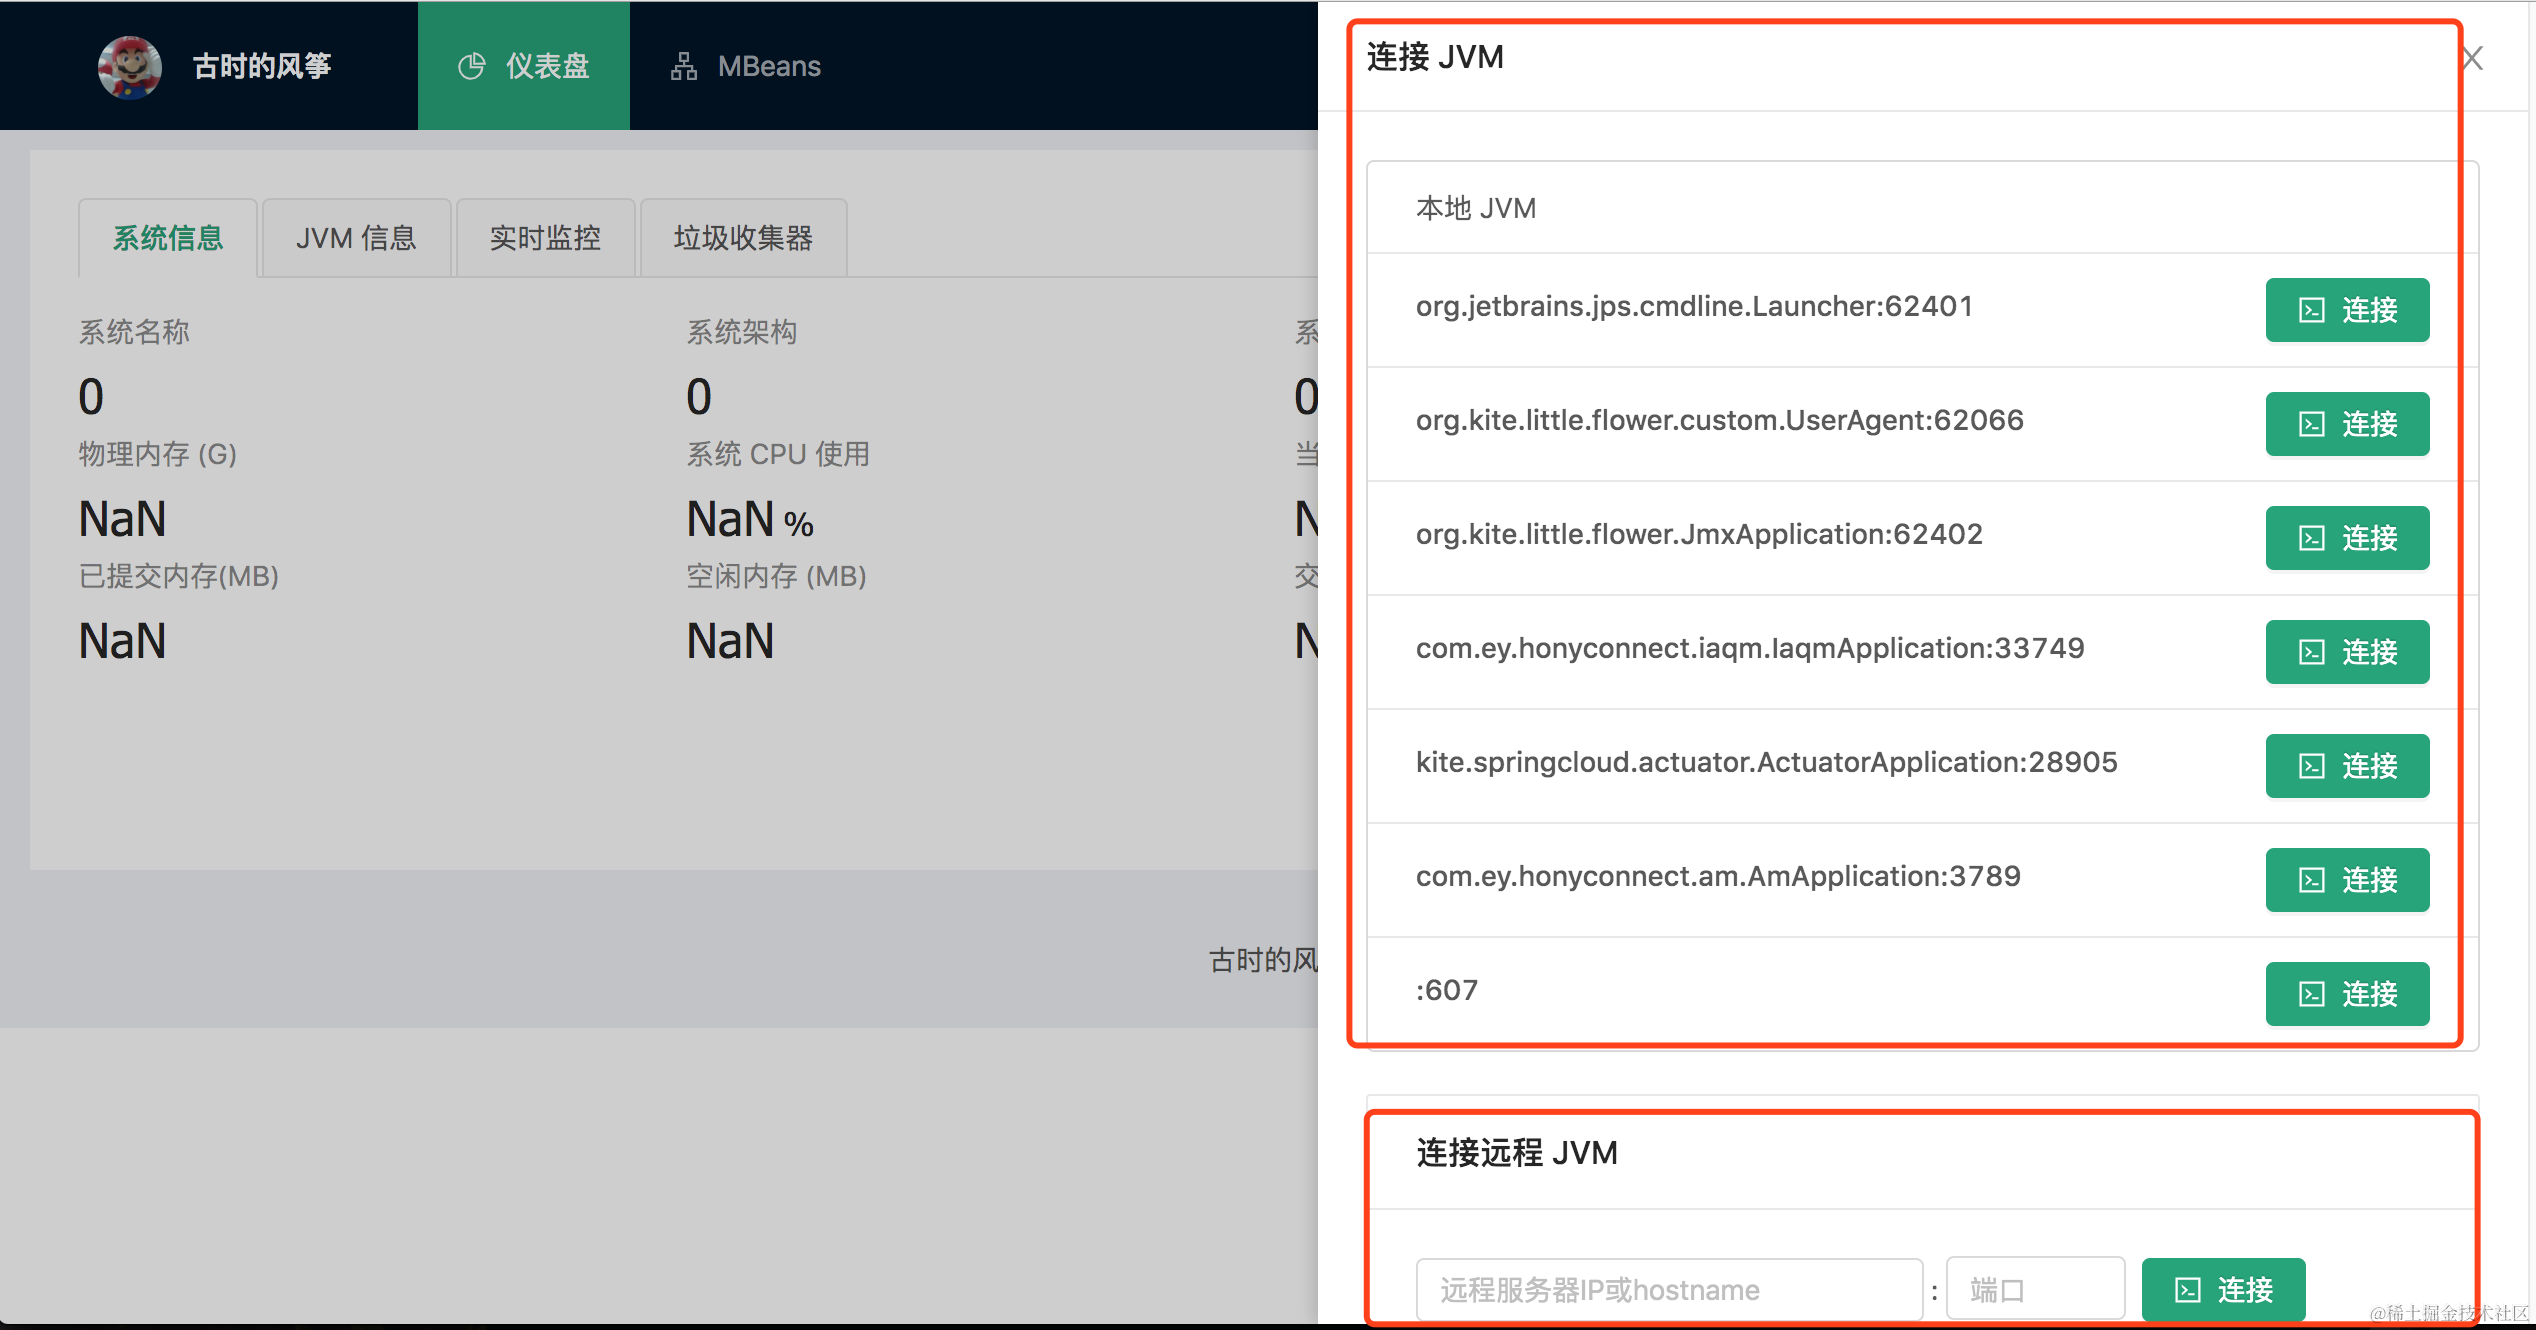
Task: Close the 连接 JVM dialog
Action: pos(2471,57)
